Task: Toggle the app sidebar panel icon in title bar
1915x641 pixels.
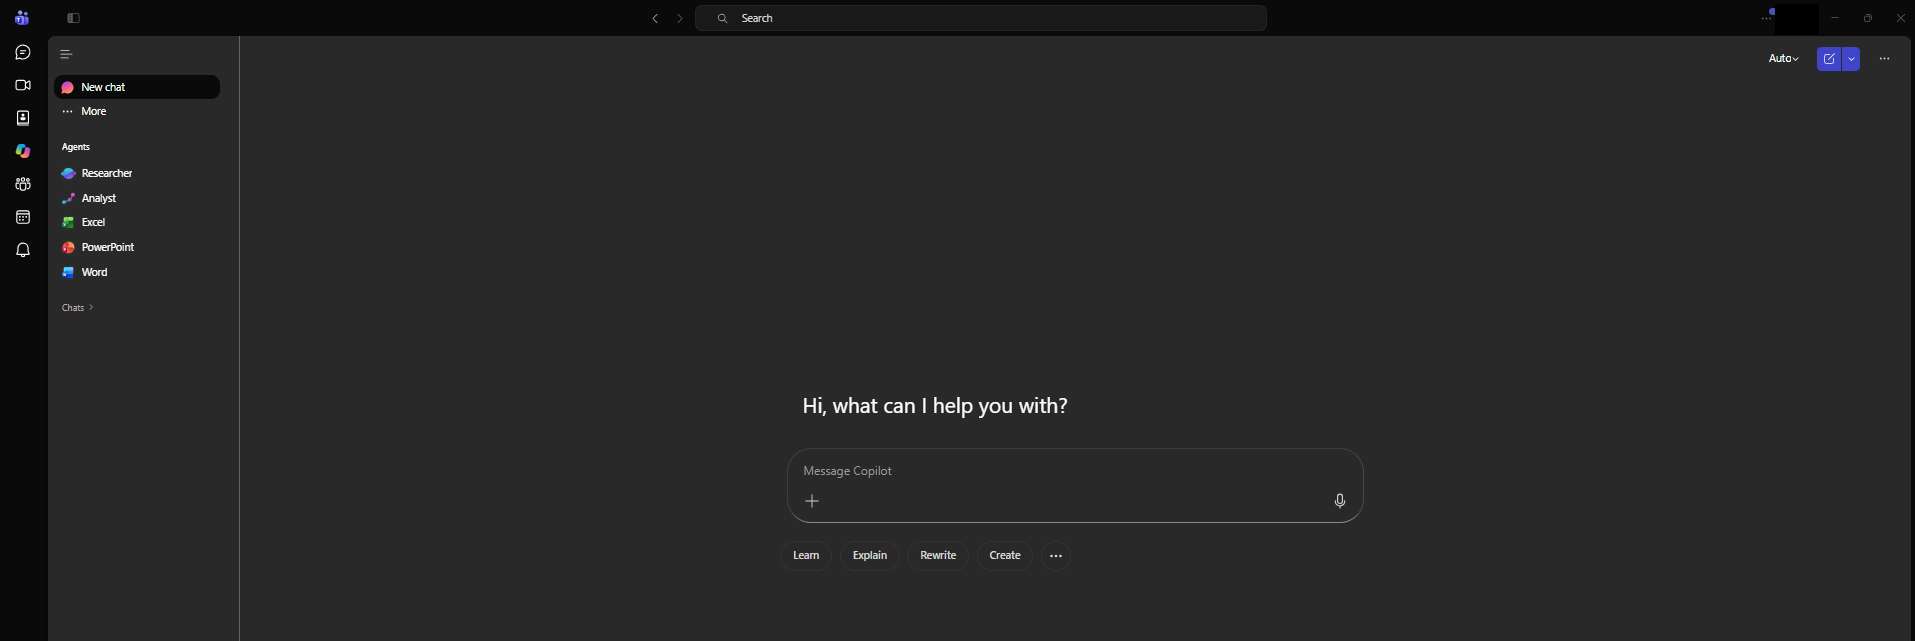Action: tap(73, 18)
